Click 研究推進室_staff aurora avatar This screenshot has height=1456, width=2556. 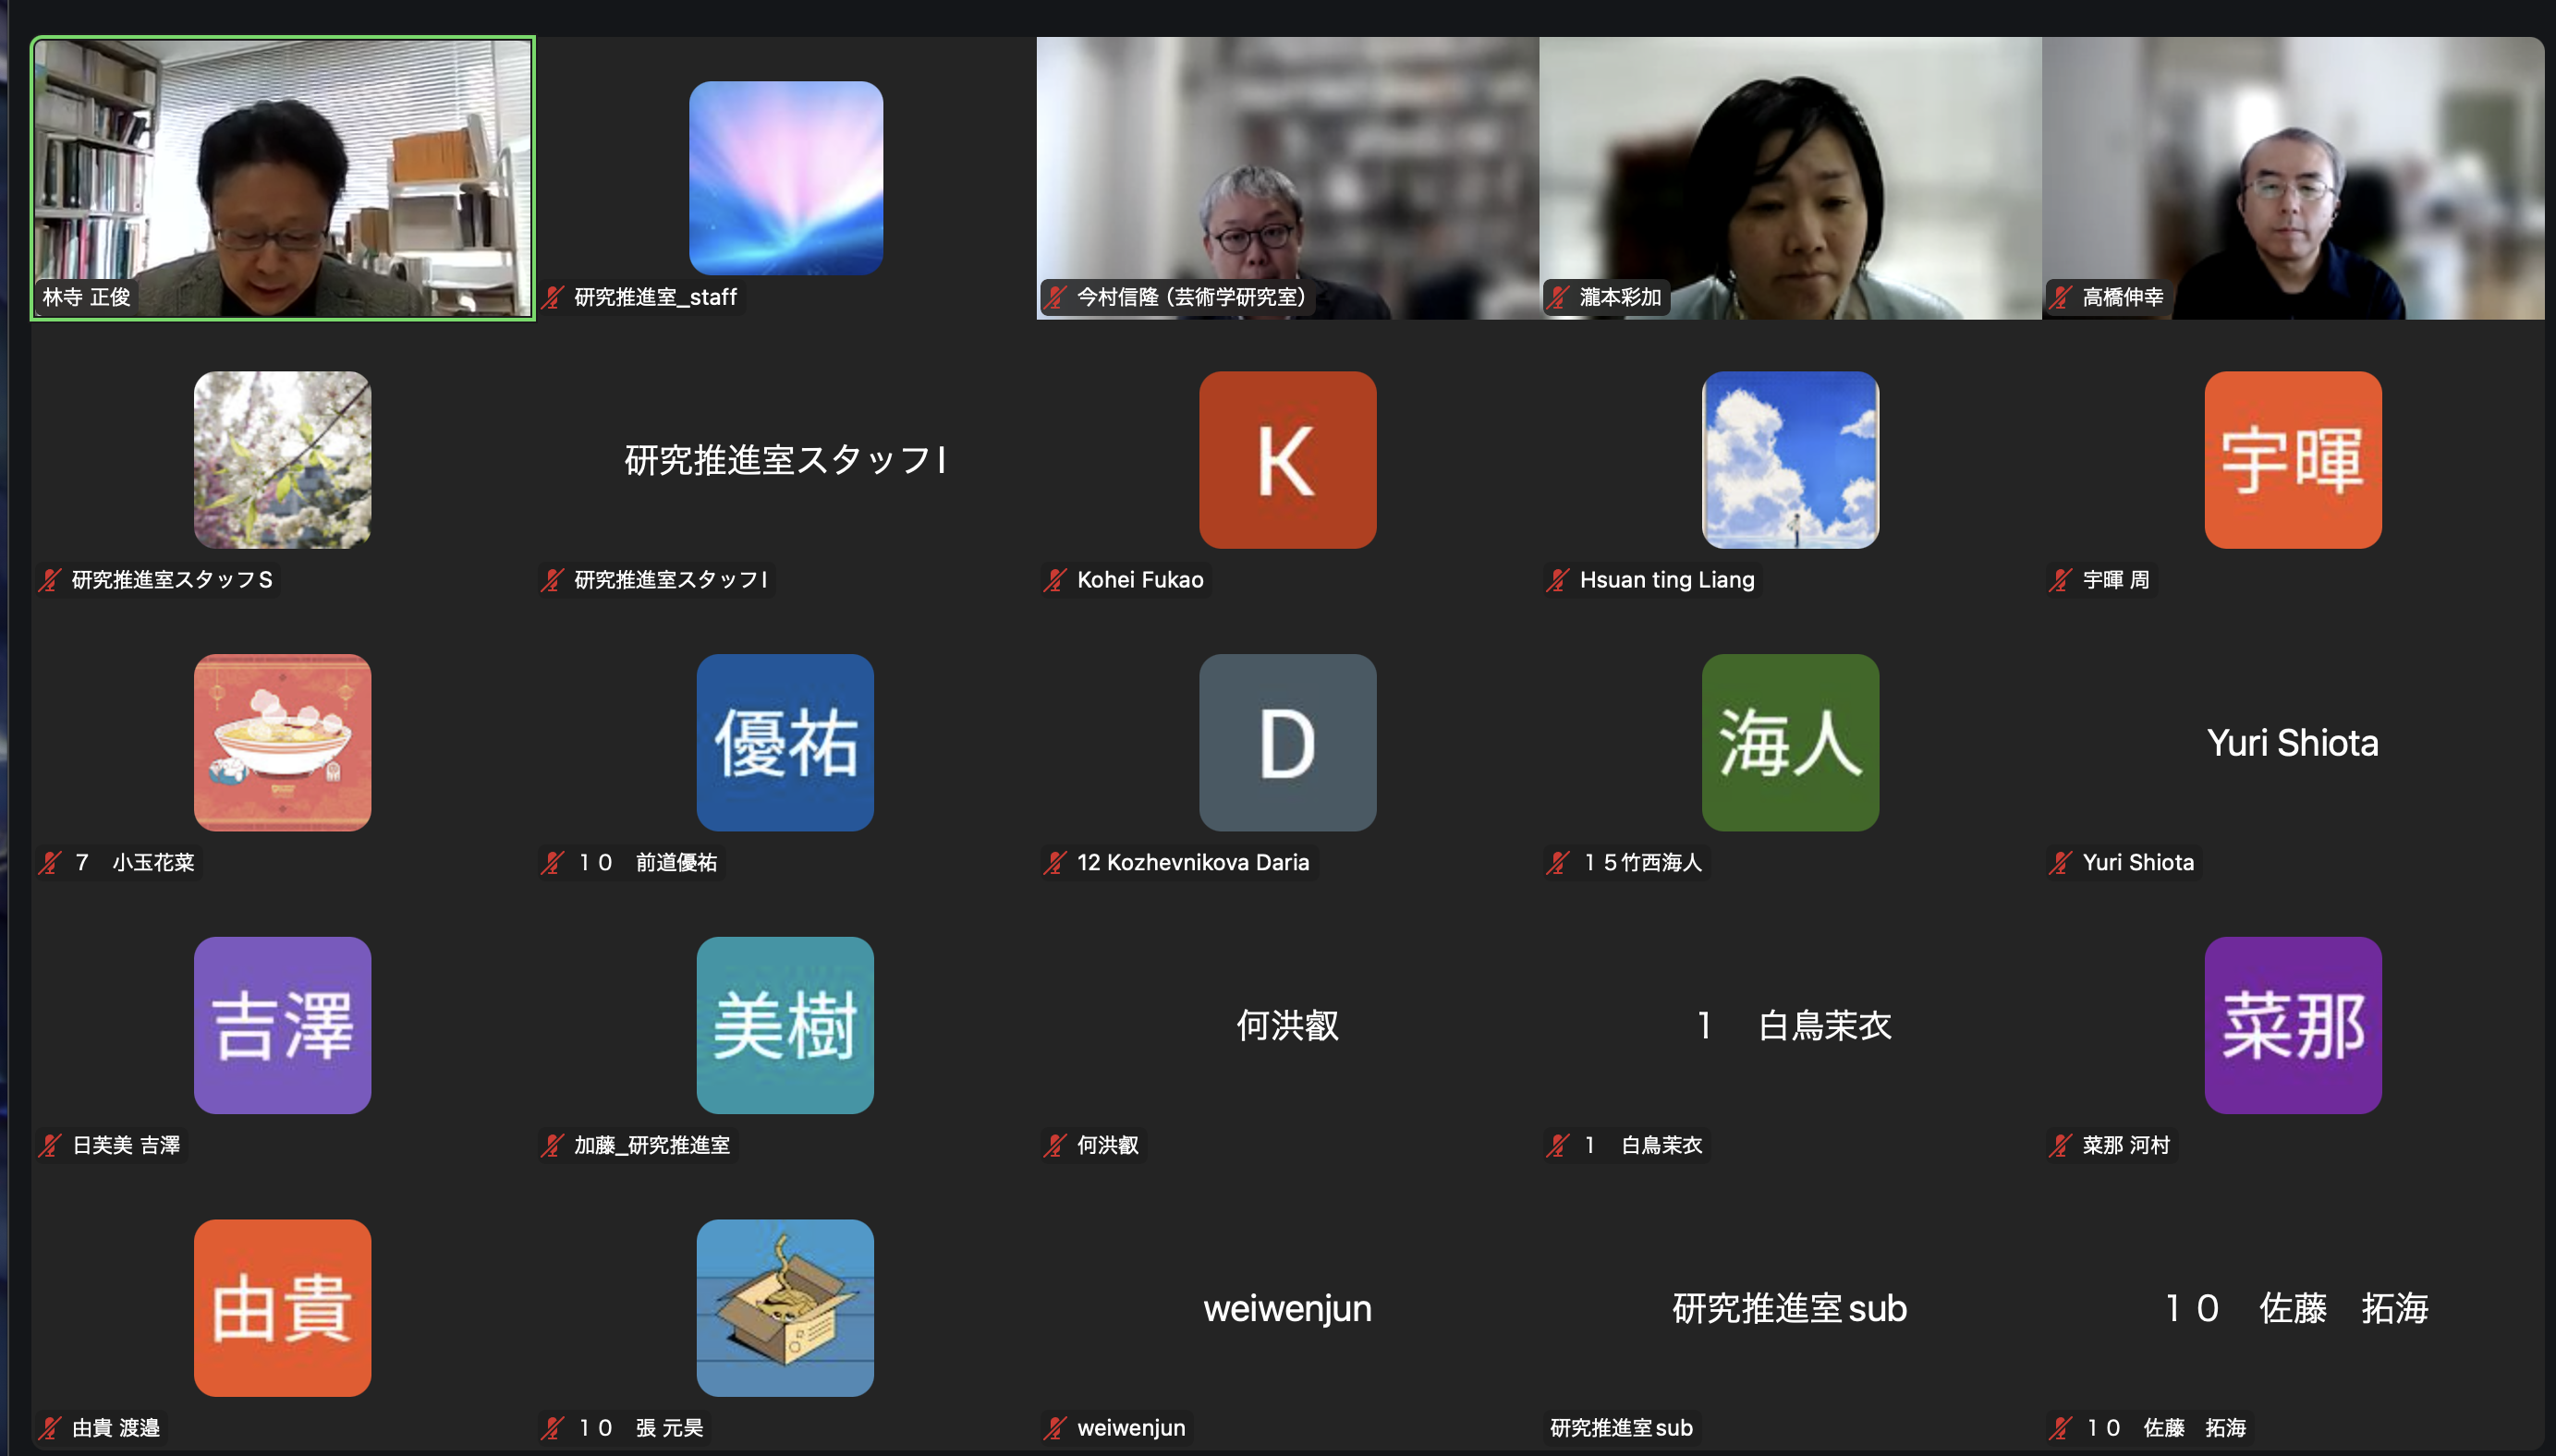tap(786, 178)
